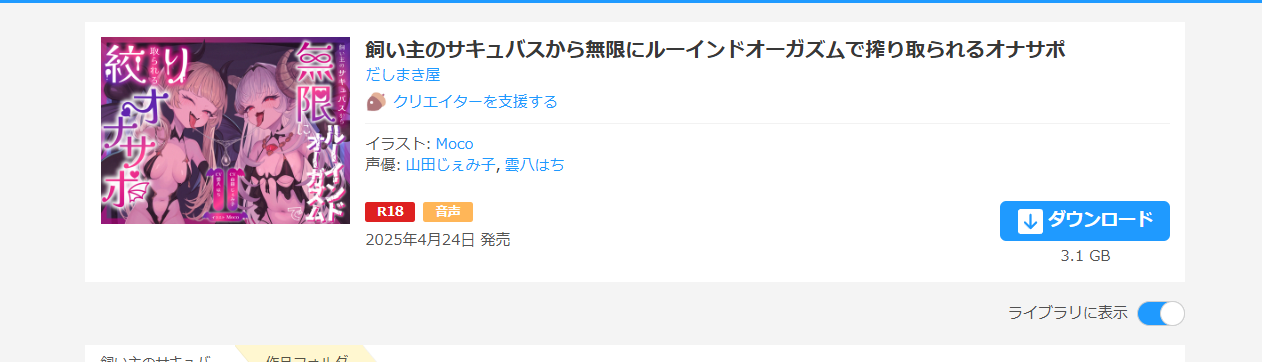Click the work title heading
This screenshot has height=362, width=1262.
[x=715, y=49]
